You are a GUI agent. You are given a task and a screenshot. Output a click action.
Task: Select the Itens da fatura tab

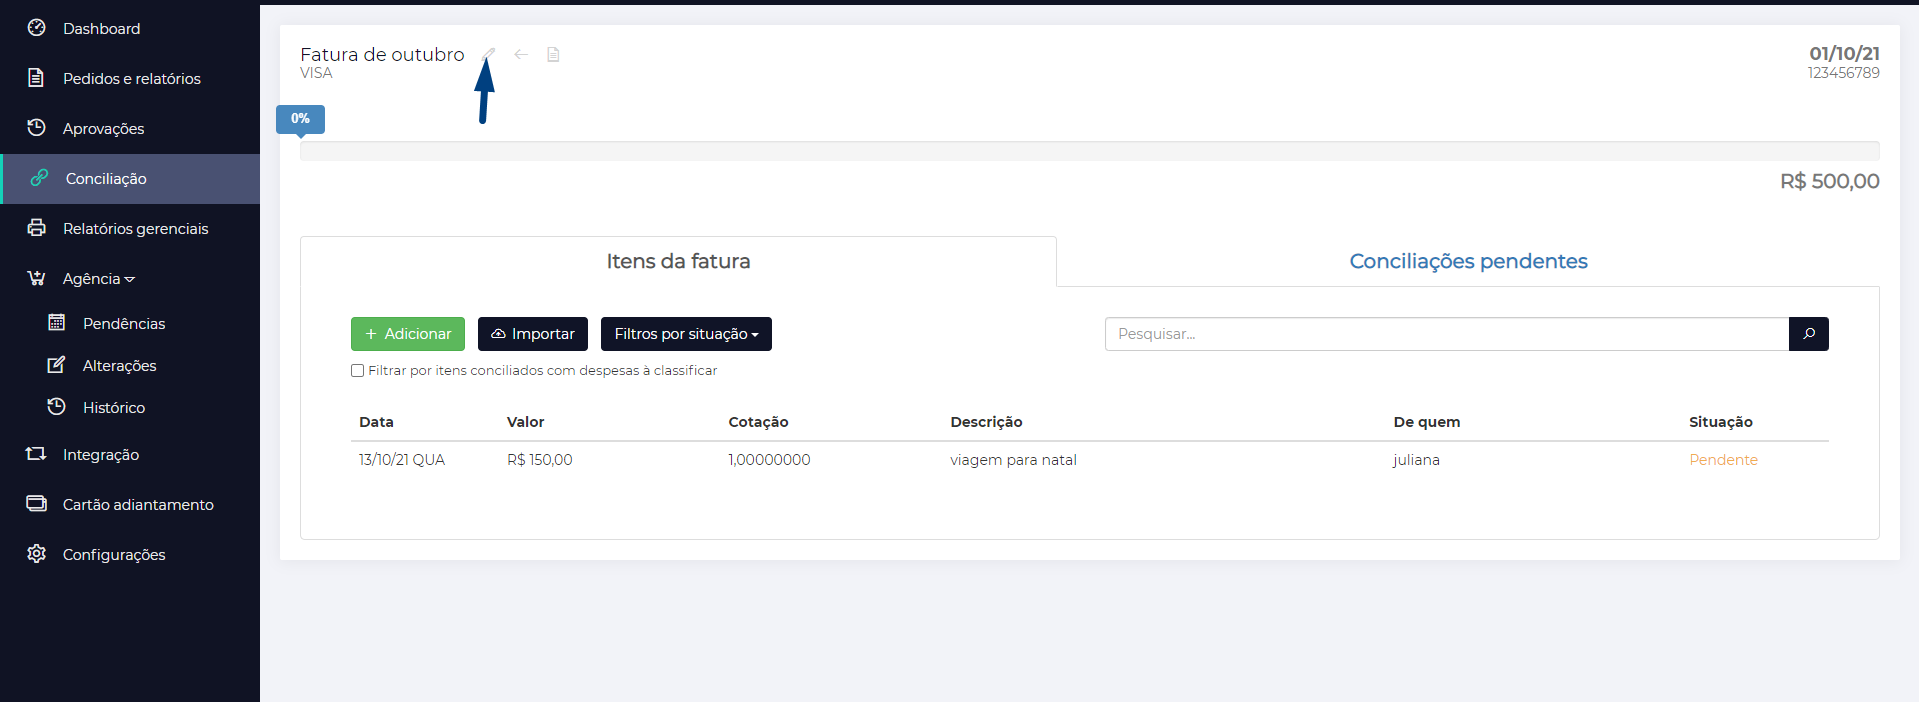tap(678, 261)
